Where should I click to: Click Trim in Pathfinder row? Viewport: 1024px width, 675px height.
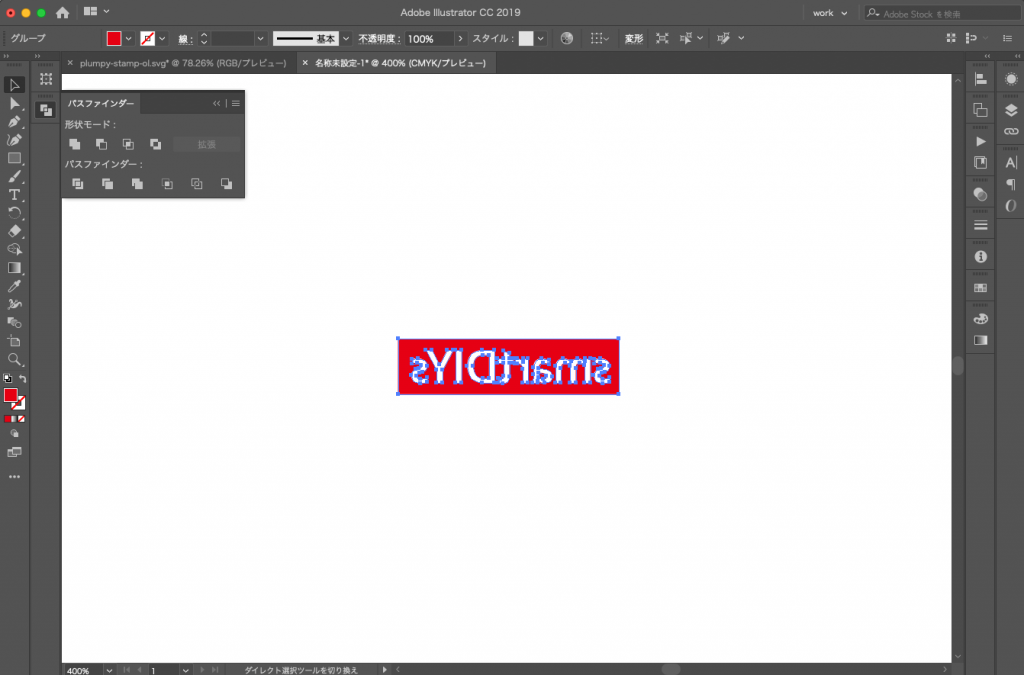pos(107,184)
